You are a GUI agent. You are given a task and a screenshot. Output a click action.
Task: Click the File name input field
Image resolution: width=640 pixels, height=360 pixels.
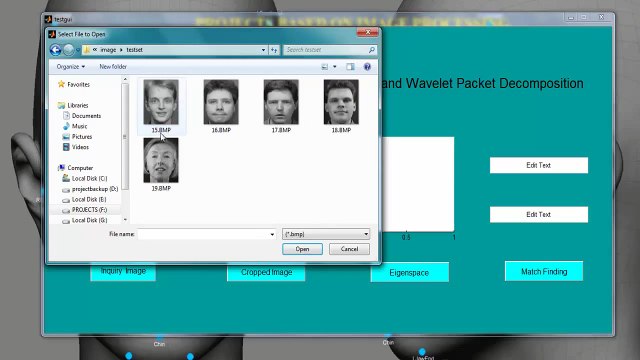pos(203,234)
